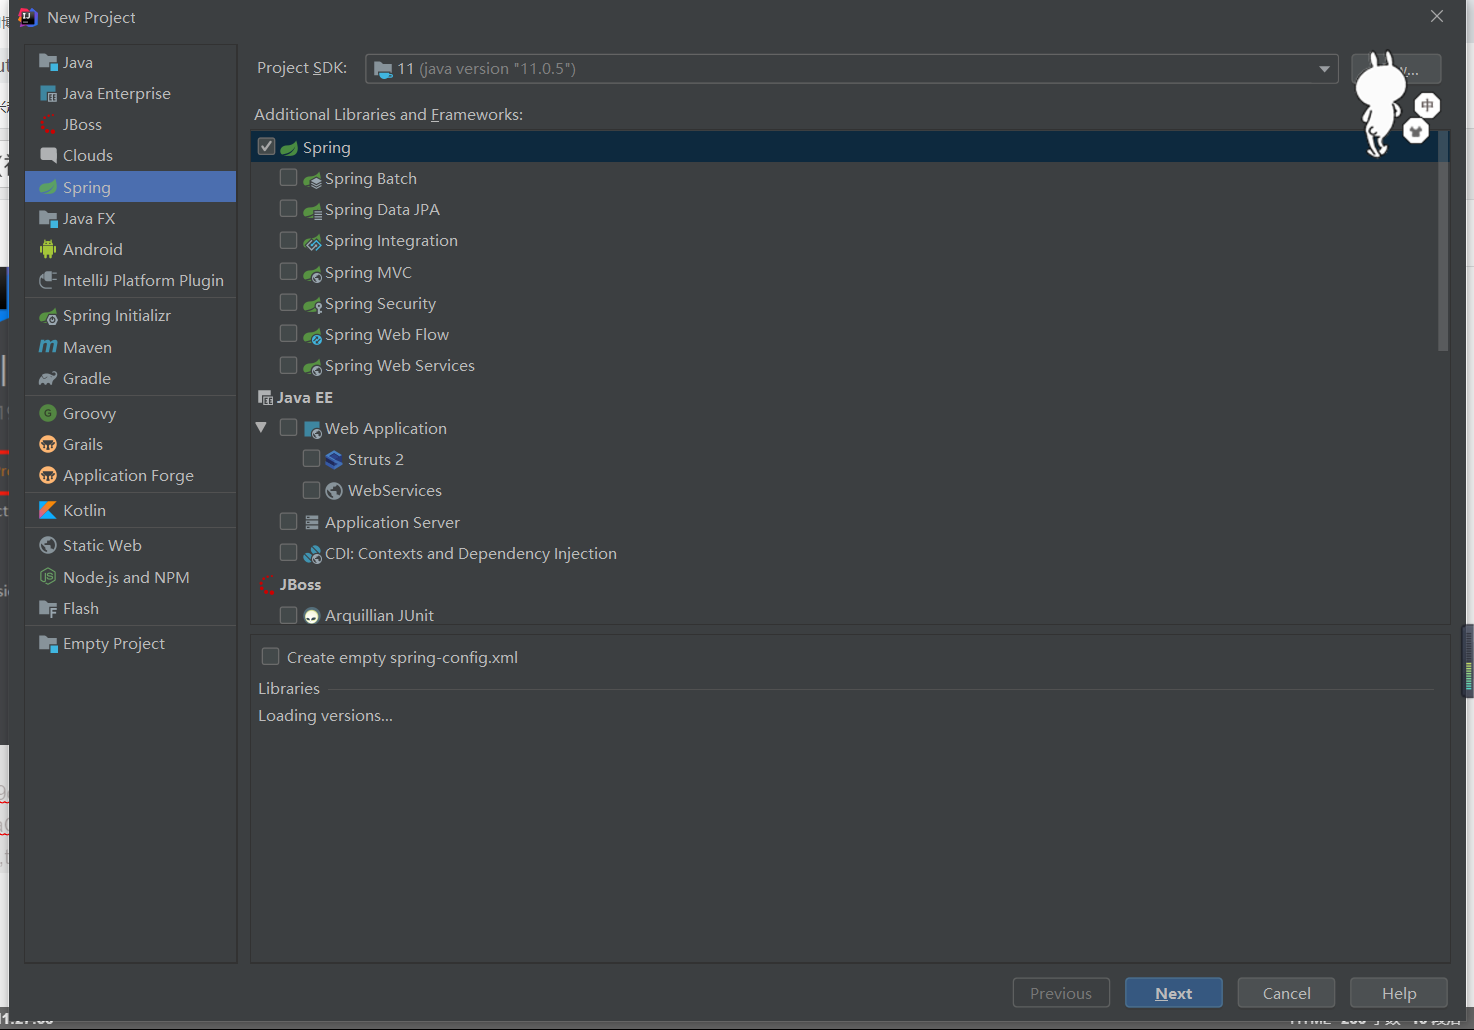The width and height of the screenshot is (1474, 1030).
Task: Click the Loading versions text
Action: (325, 715)
